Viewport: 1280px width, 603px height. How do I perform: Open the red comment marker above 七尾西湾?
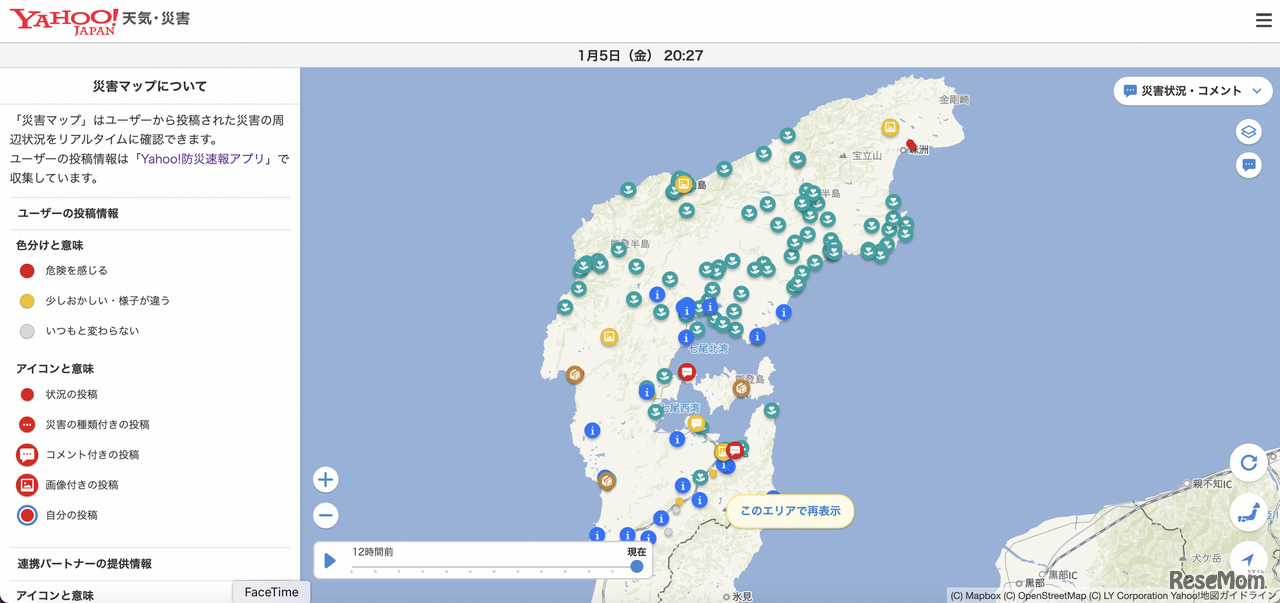click(x=687, y=372)
